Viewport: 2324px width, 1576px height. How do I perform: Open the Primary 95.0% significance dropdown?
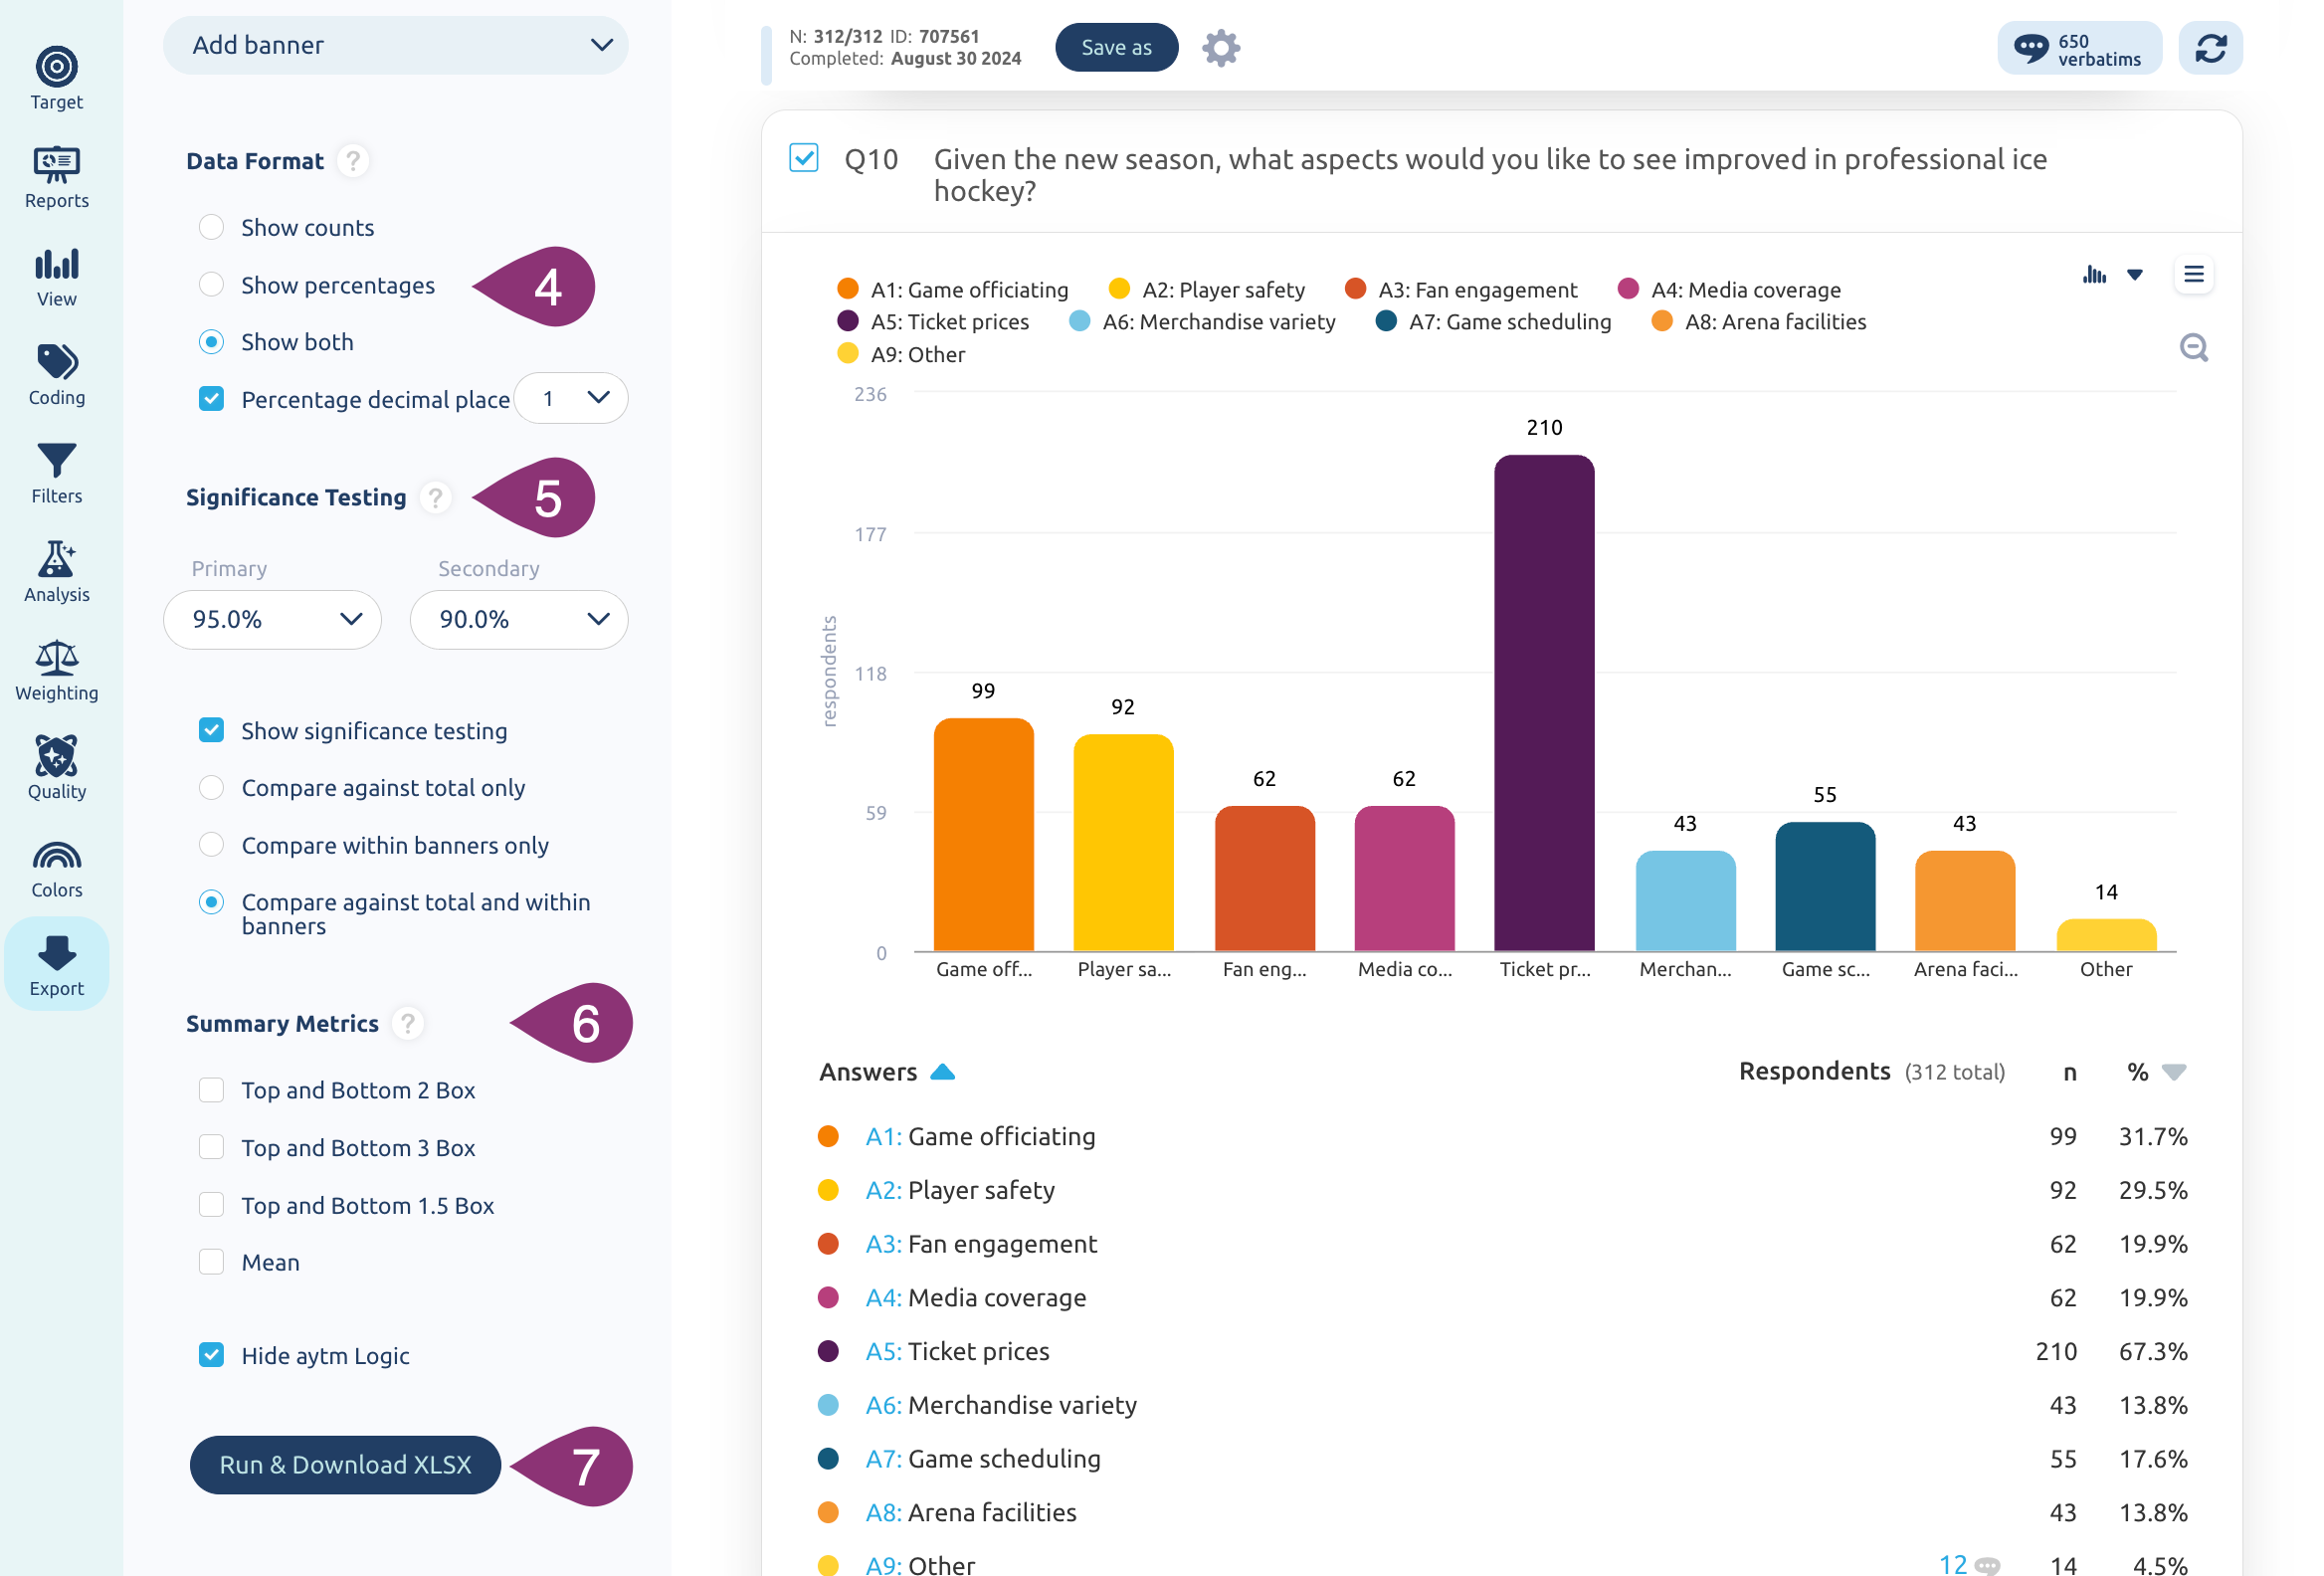[x=272, y=619]
